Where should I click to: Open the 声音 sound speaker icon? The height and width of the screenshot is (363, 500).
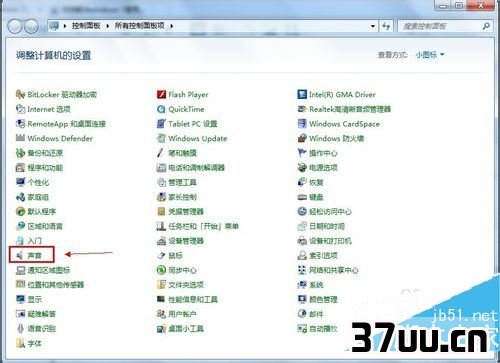[x=20, y=255]
